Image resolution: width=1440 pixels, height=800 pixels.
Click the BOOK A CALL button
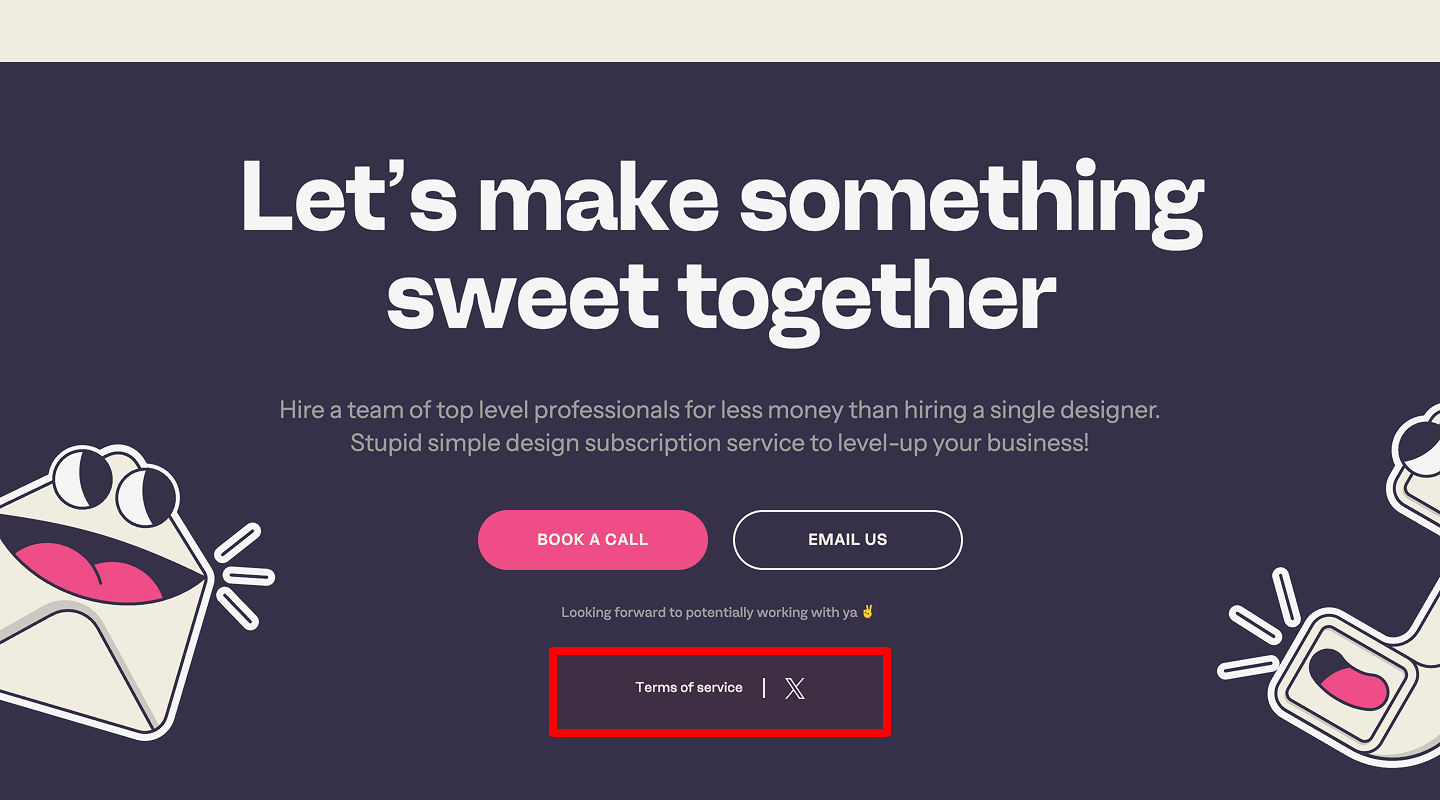click(x=592, y=539)
